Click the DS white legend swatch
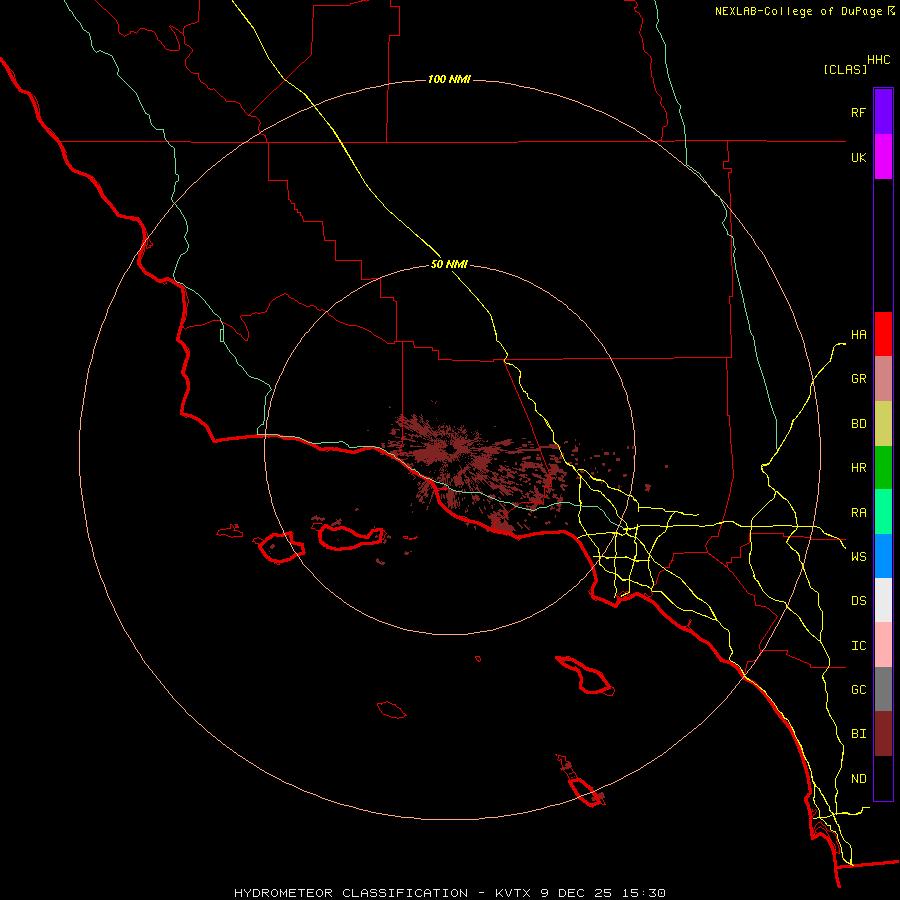This screenshot has width=900, height=900. (x=883, y=600)
